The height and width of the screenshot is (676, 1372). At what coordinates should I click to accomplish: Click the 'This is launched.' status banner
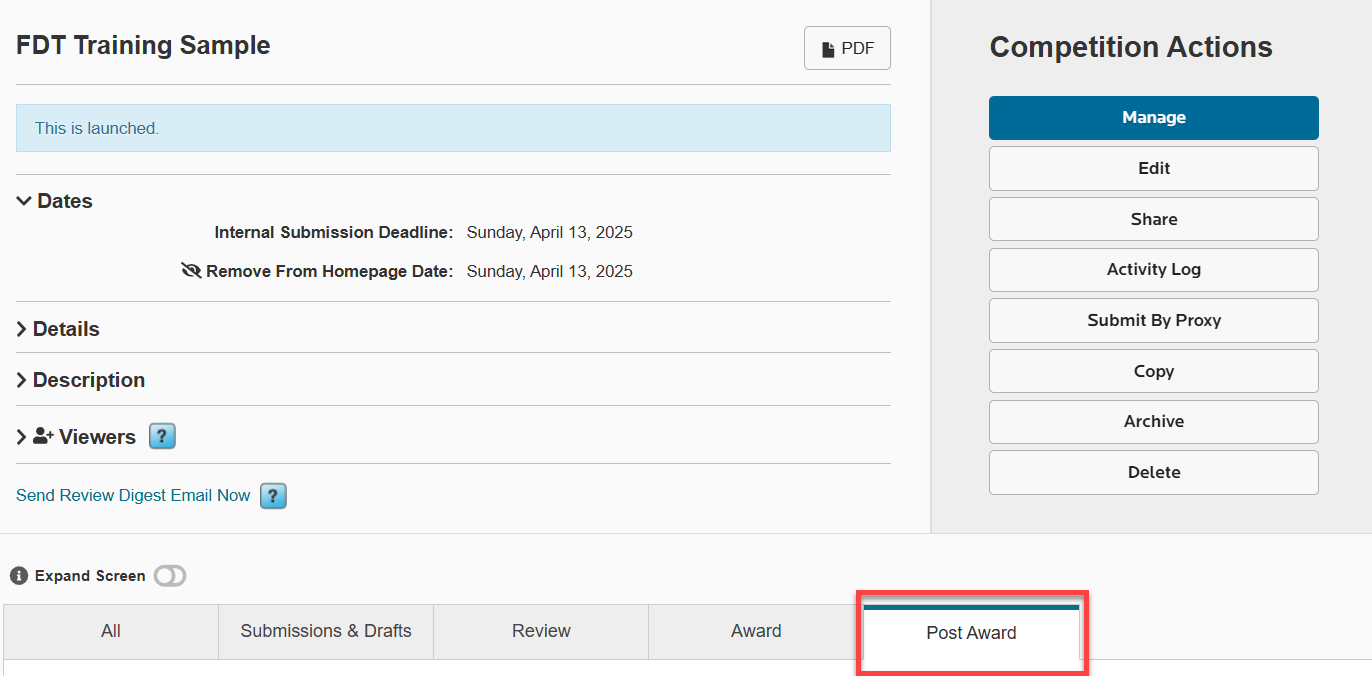click(x=453, y=128)
